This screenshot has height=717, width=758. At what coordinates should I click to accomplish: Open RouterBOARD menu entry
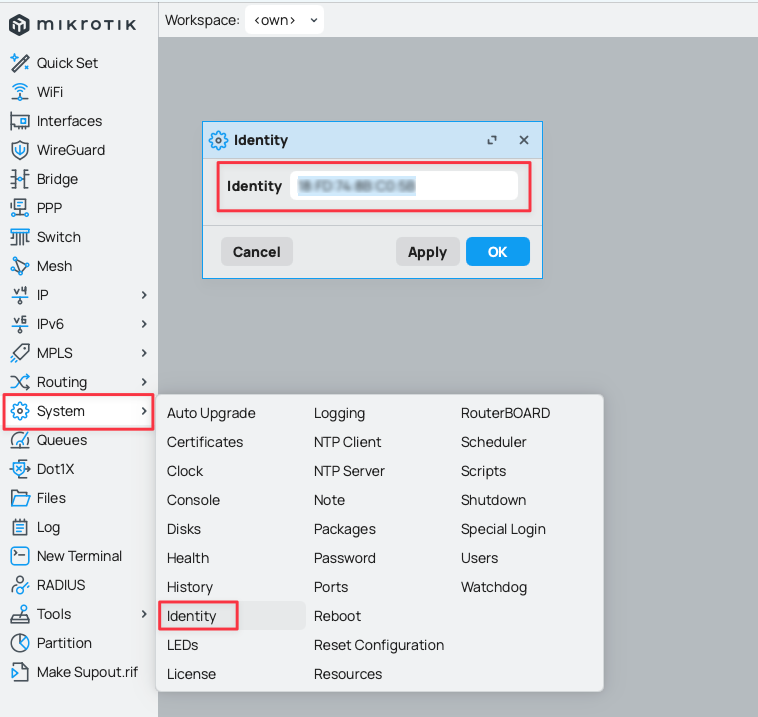[505, 413]
